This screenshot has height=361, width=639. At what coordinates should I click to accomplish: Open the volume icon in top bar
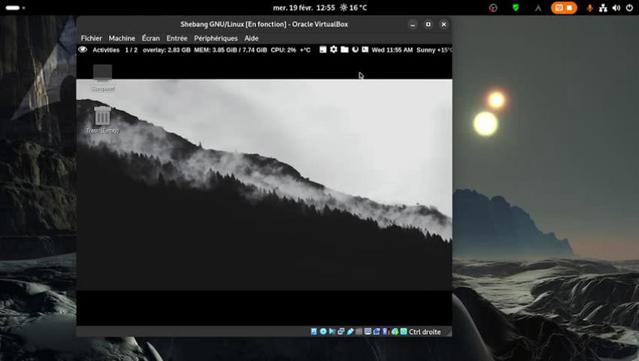click(x=616, y=8)
